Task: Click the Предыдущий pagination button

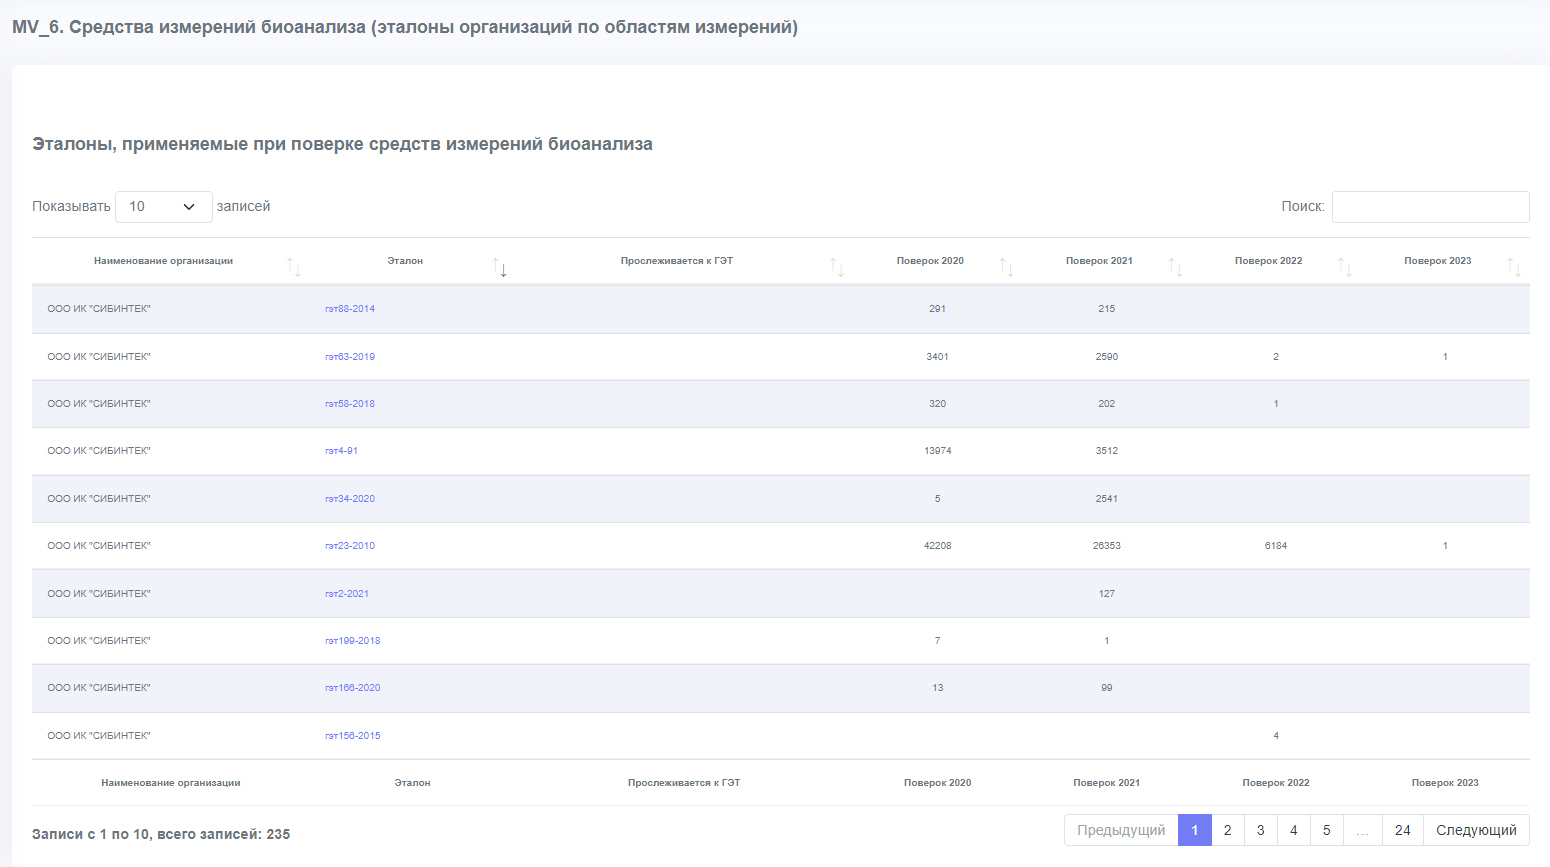Action: click(1121, 830)
